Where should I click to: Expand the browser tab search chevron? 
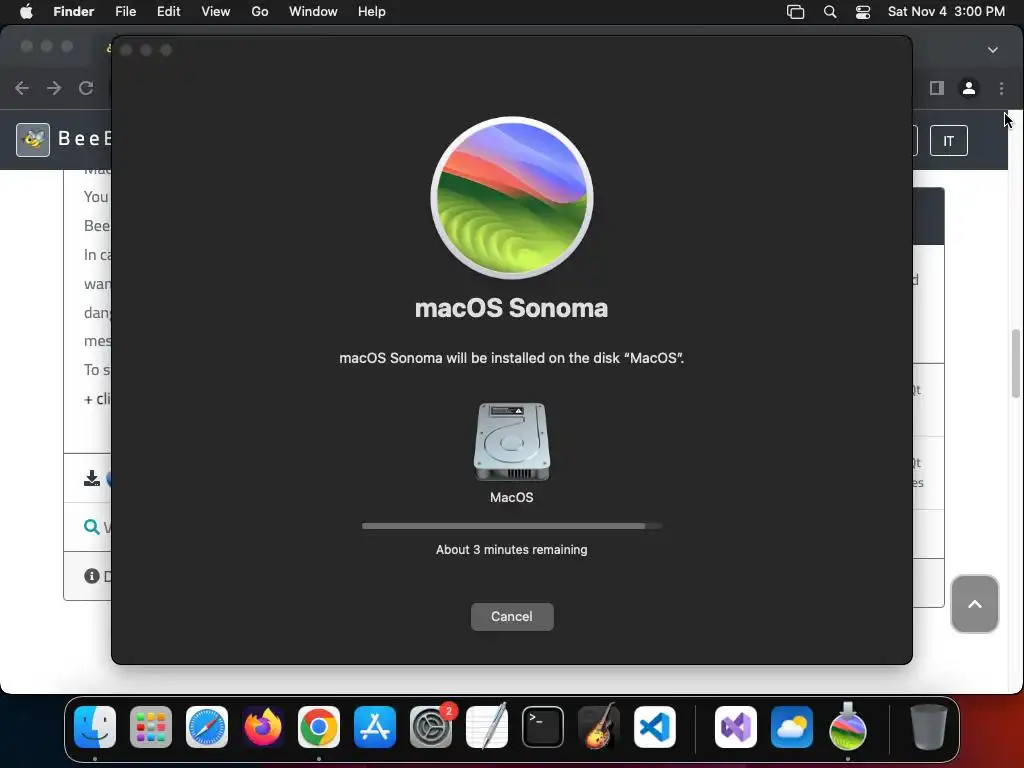[x=993, y=50]
